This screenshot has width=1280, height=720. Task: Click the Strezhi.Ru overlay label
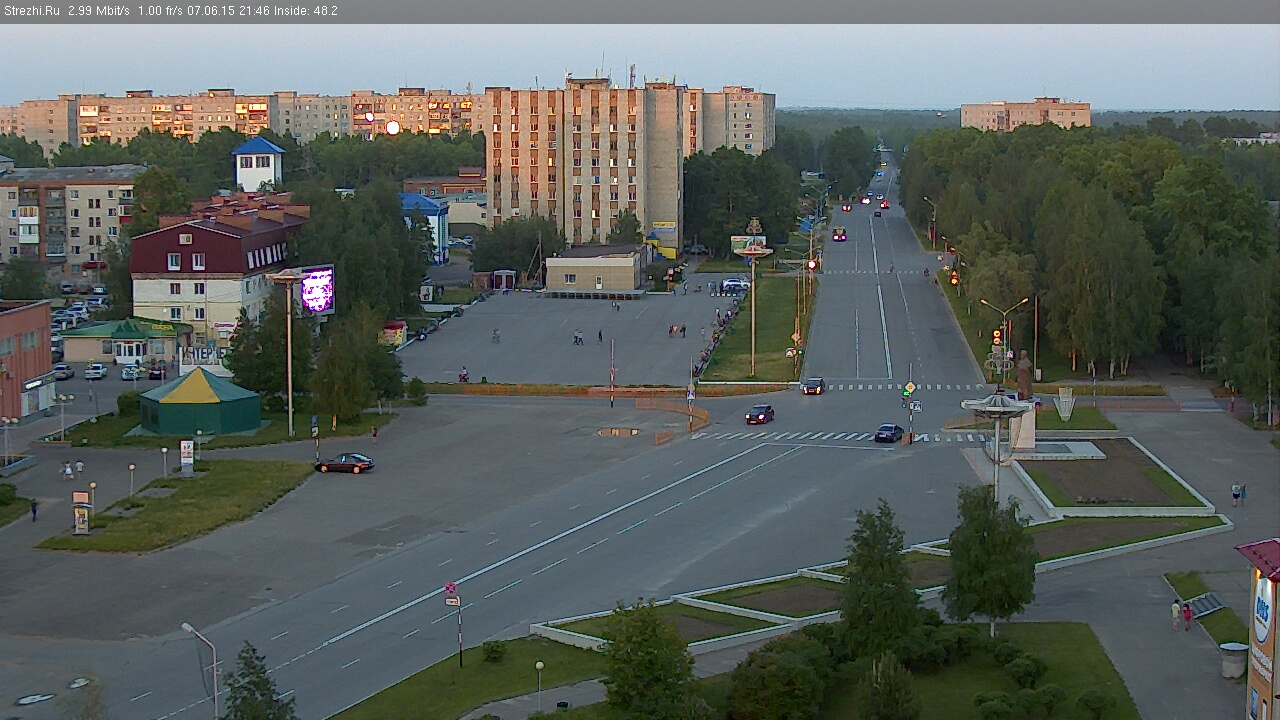point(32,11)
